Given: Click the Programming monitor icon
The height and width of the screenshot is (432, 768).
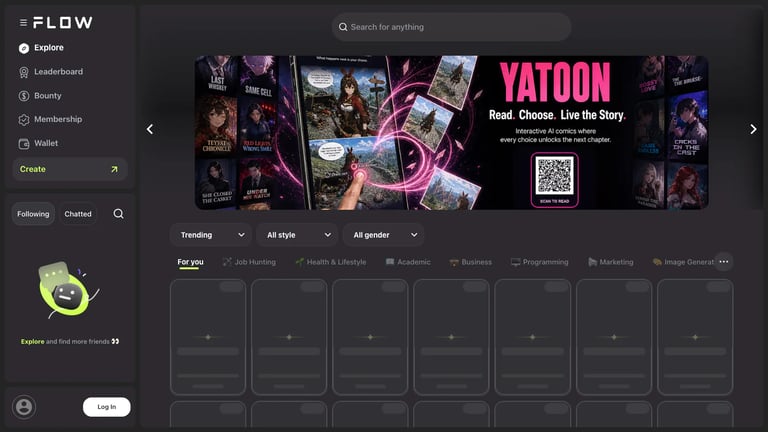Looking at the screenshot, I should click(x=515, y=263).
